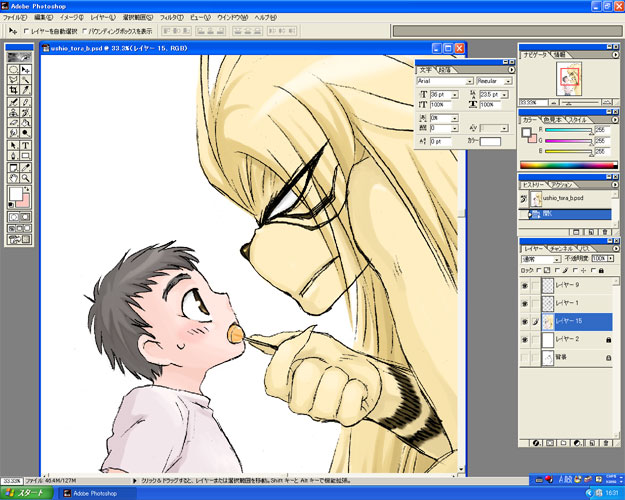Switch to the チャンネル (Channels) tab
625x500 pixels.
(562, 248)
